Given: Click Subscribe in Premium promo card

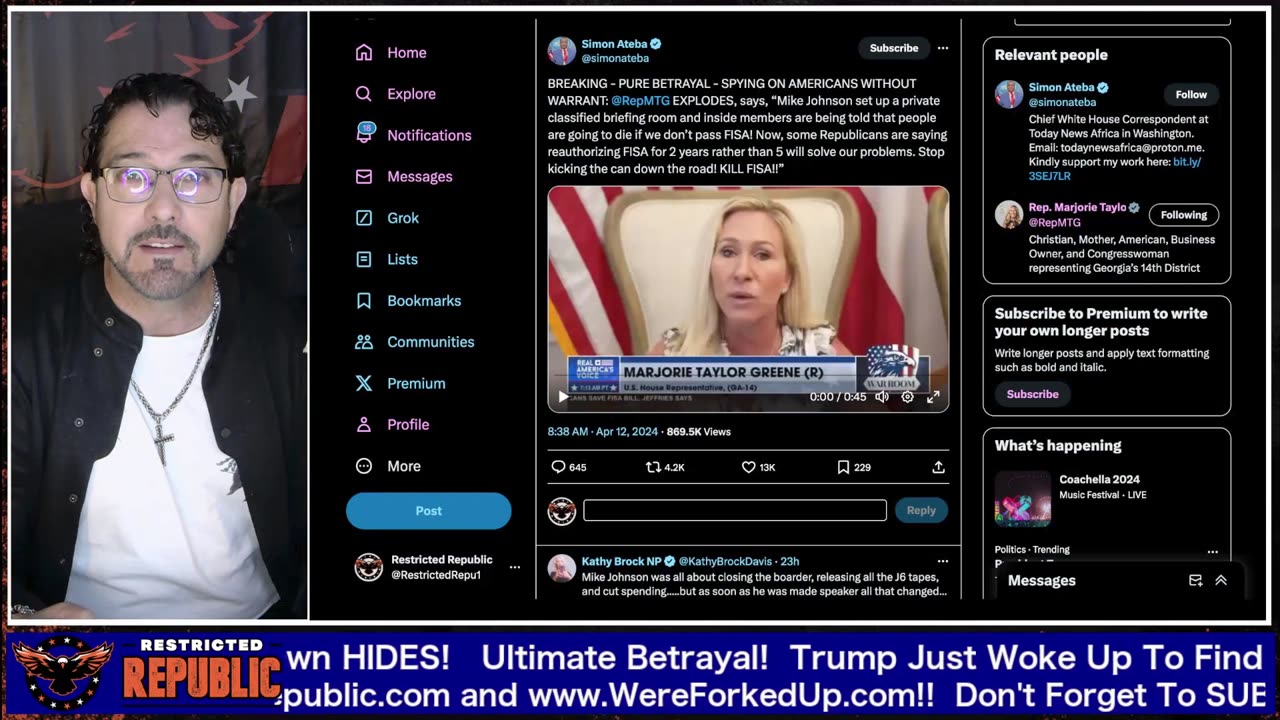Looking at the screenshot, I should click(x=1032, y=394).
